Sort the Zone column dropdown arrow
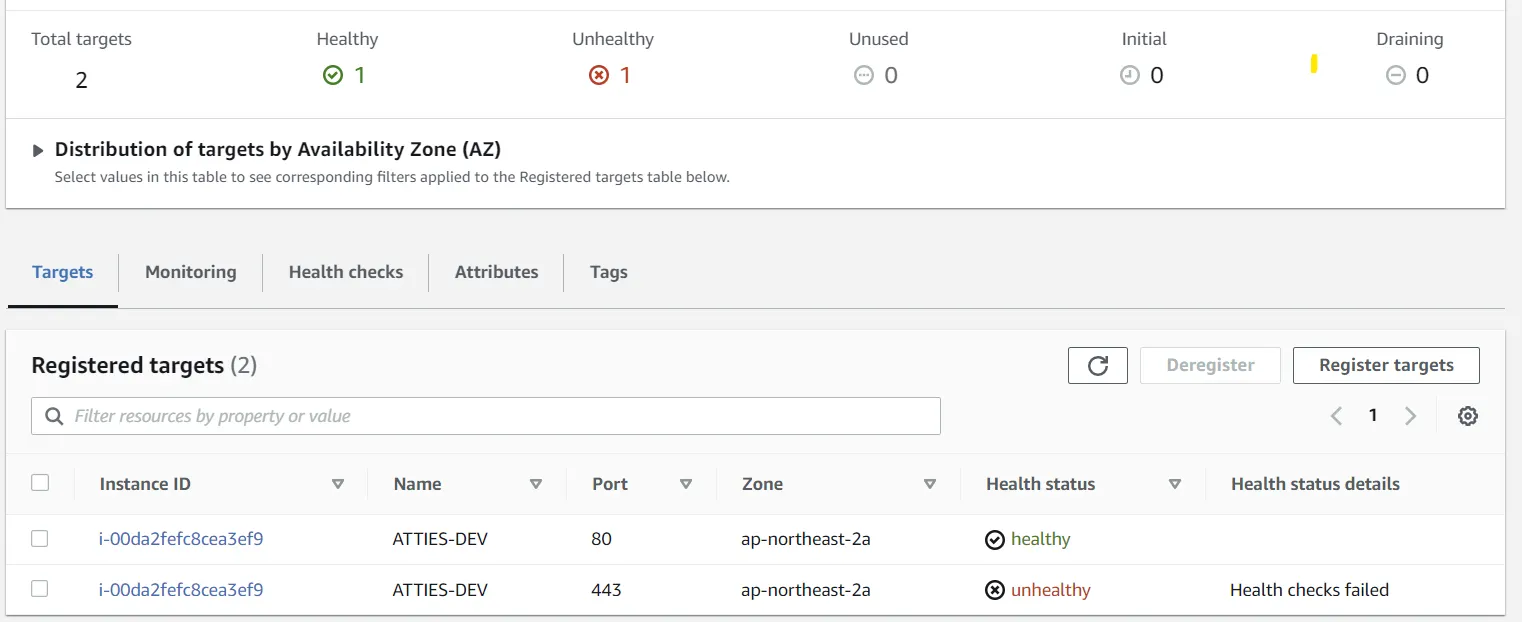Screen dimensions: 1522x622 (930, 484)
